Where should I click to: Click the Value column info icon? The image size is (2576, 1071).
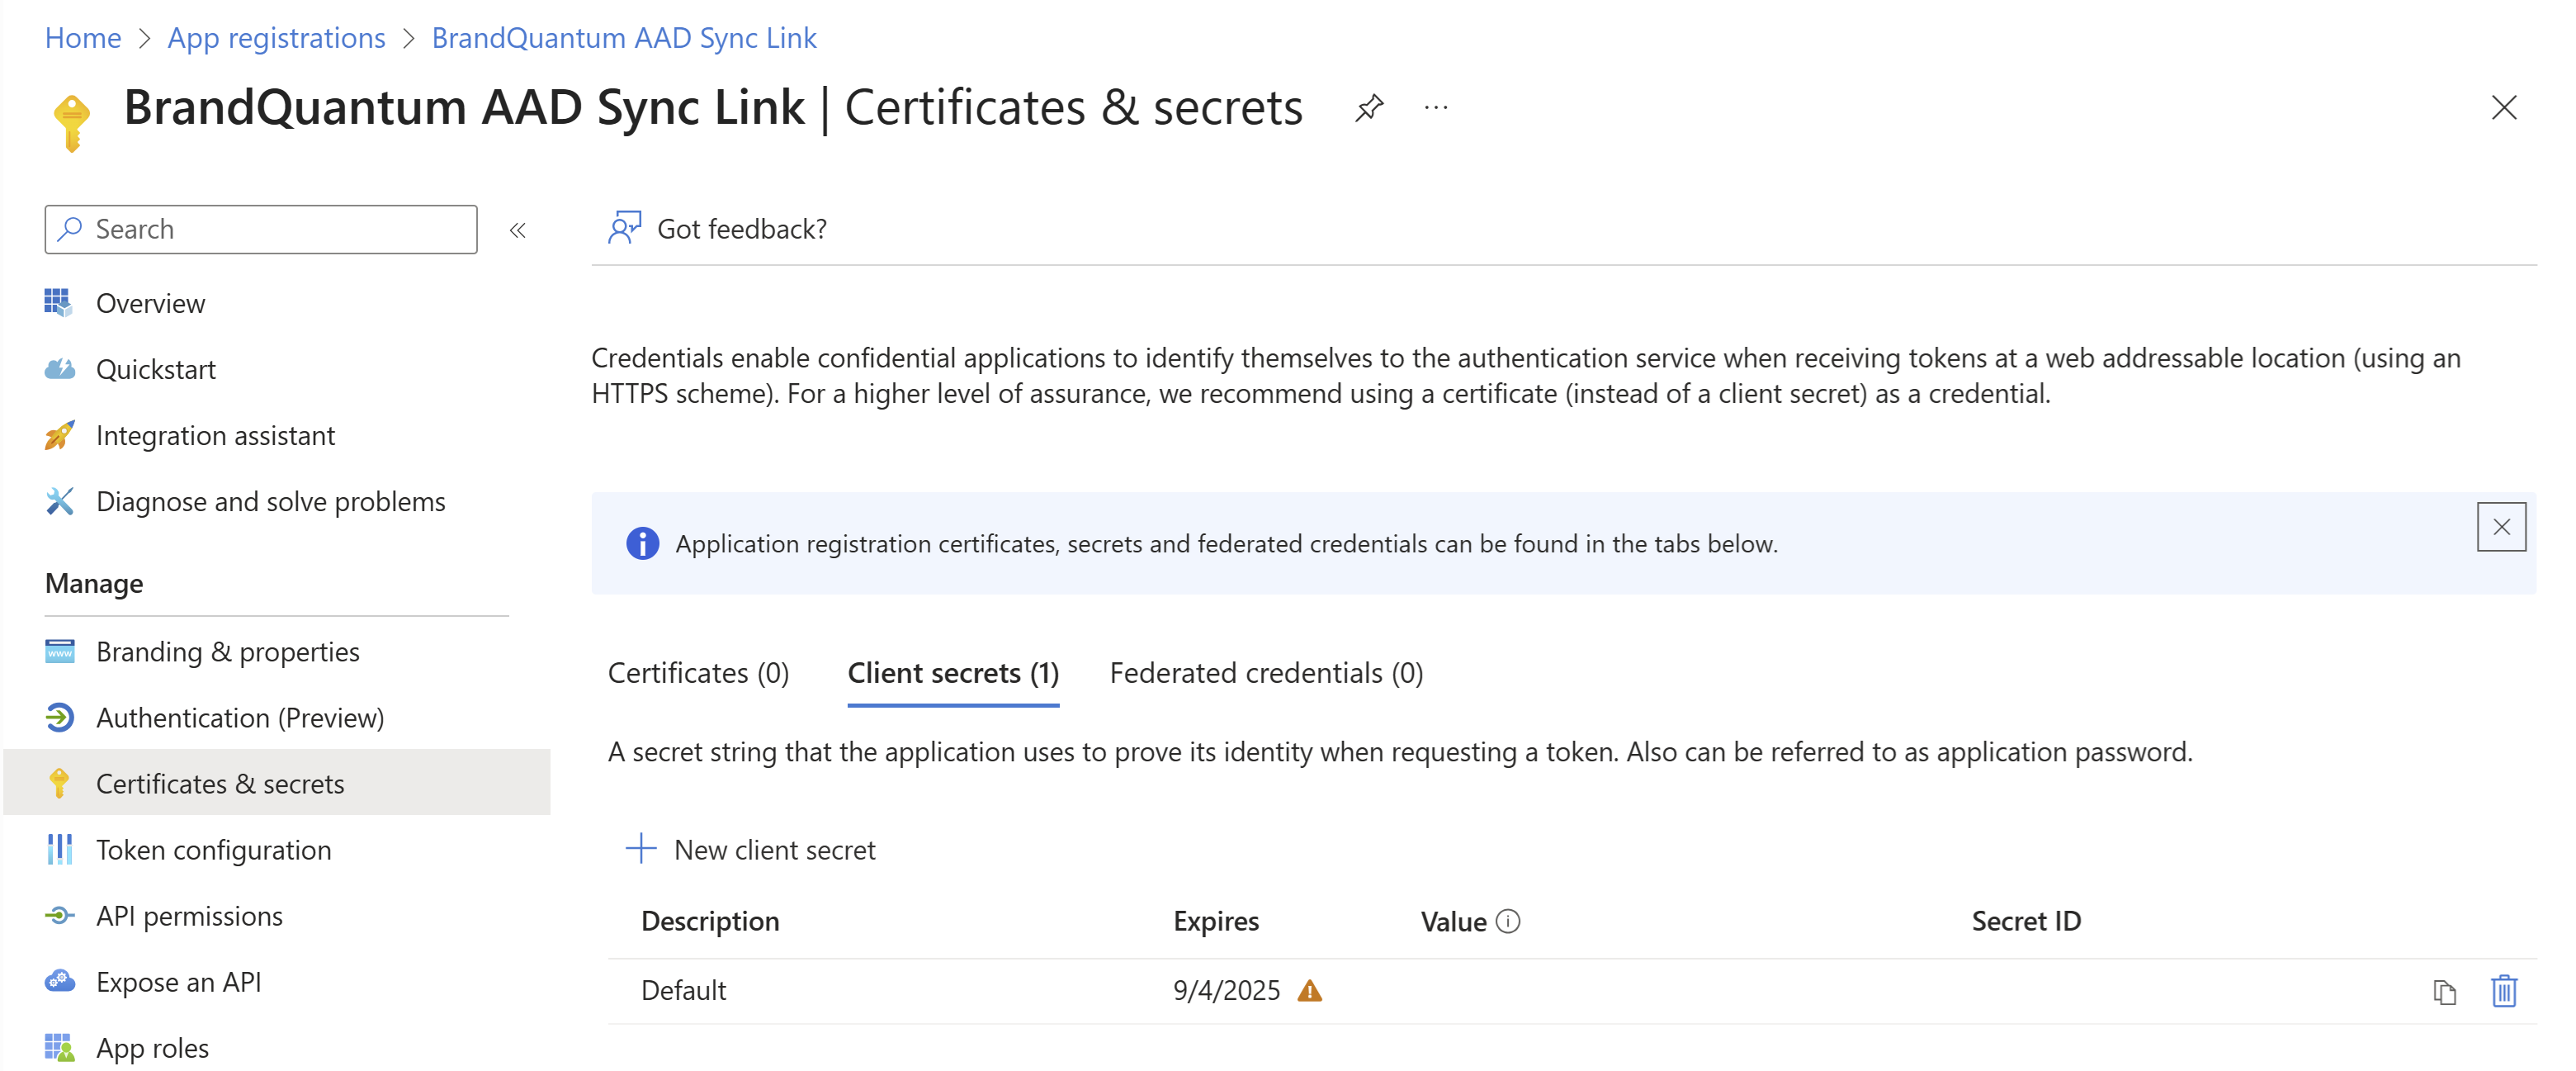[1508, 921]
